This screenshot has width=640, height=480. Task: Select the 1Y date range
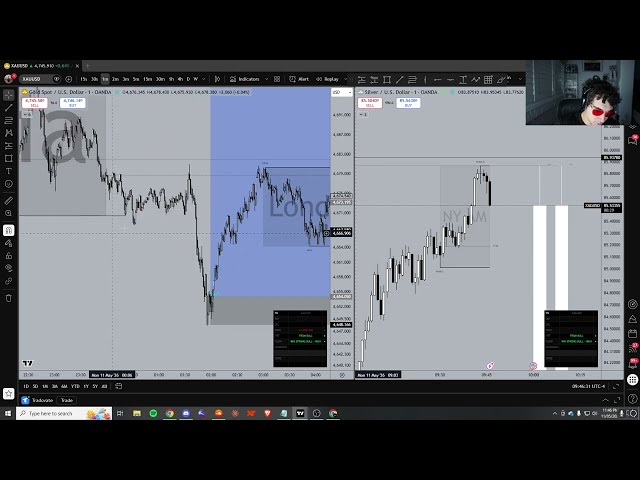[x=86, y=386]
